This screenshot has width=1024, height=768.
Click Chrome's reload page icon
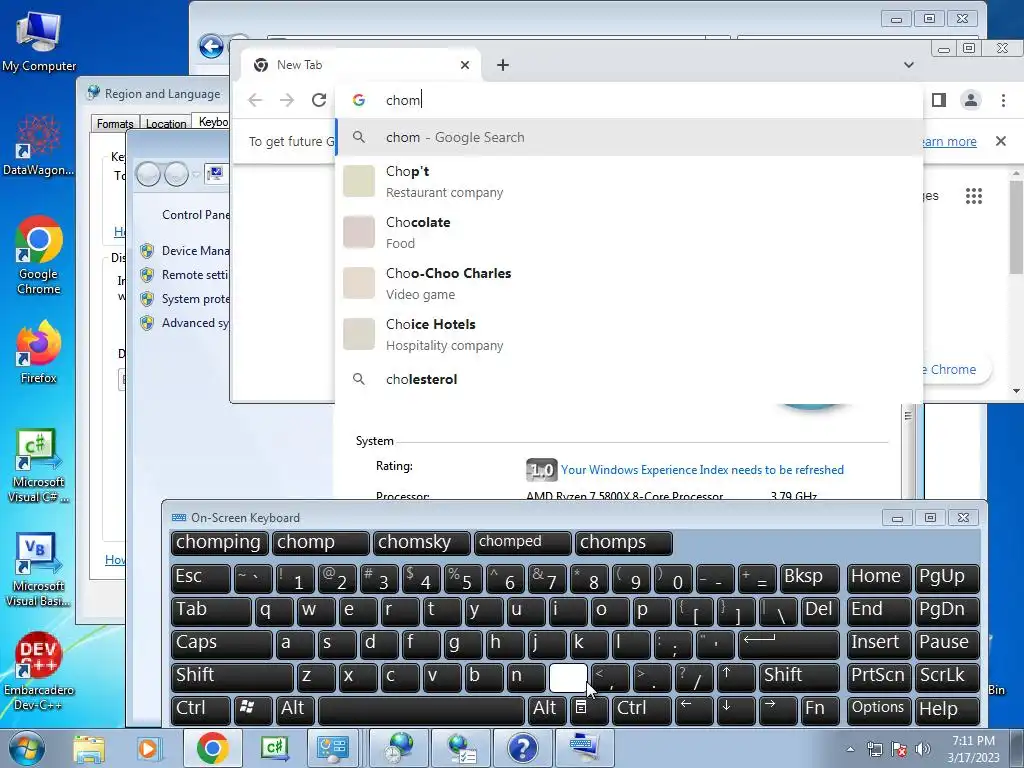pyautogui.click(x=319, y=100)
